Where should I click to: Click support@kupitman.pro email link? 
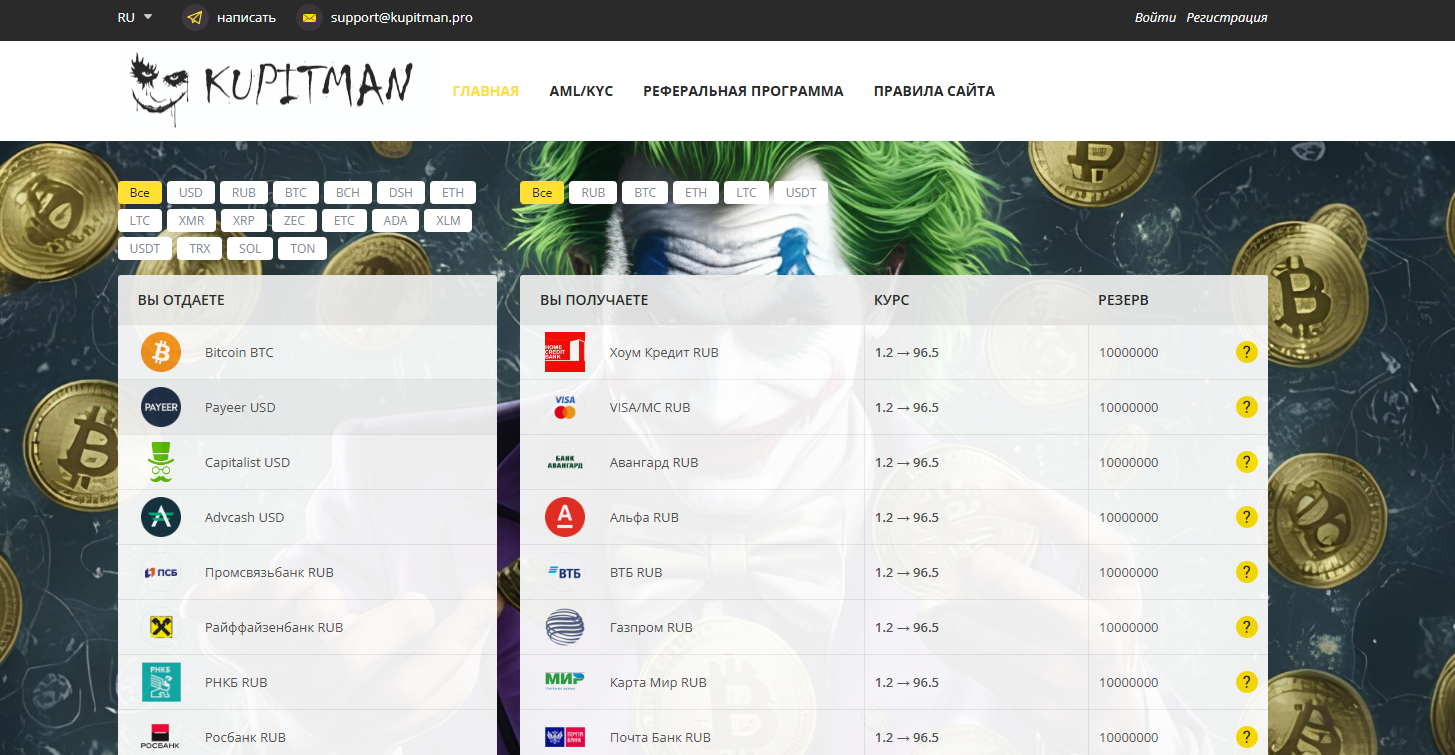pyautogui.click(x=402, y=17)
